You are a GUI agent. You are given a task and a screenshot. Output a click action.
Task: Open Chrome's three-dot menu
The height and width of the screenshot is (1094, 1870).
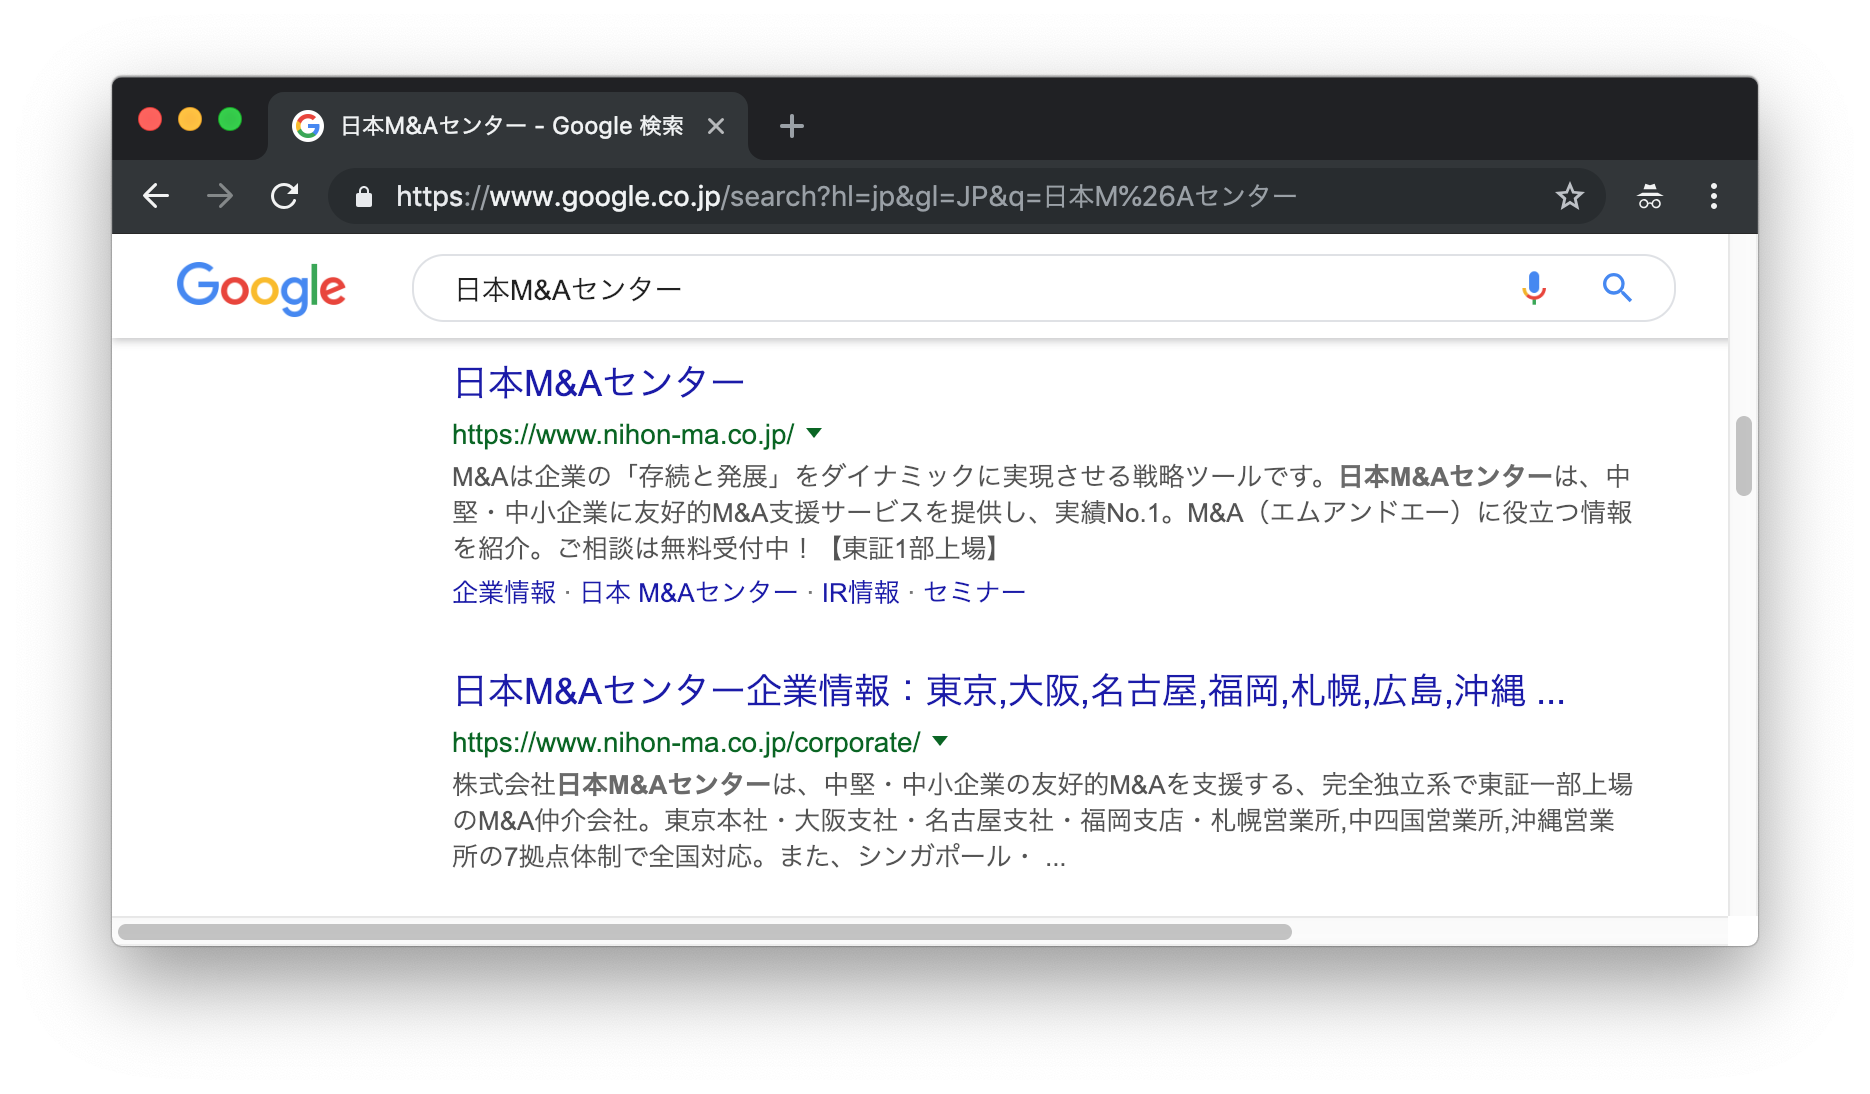[1713, 196]
